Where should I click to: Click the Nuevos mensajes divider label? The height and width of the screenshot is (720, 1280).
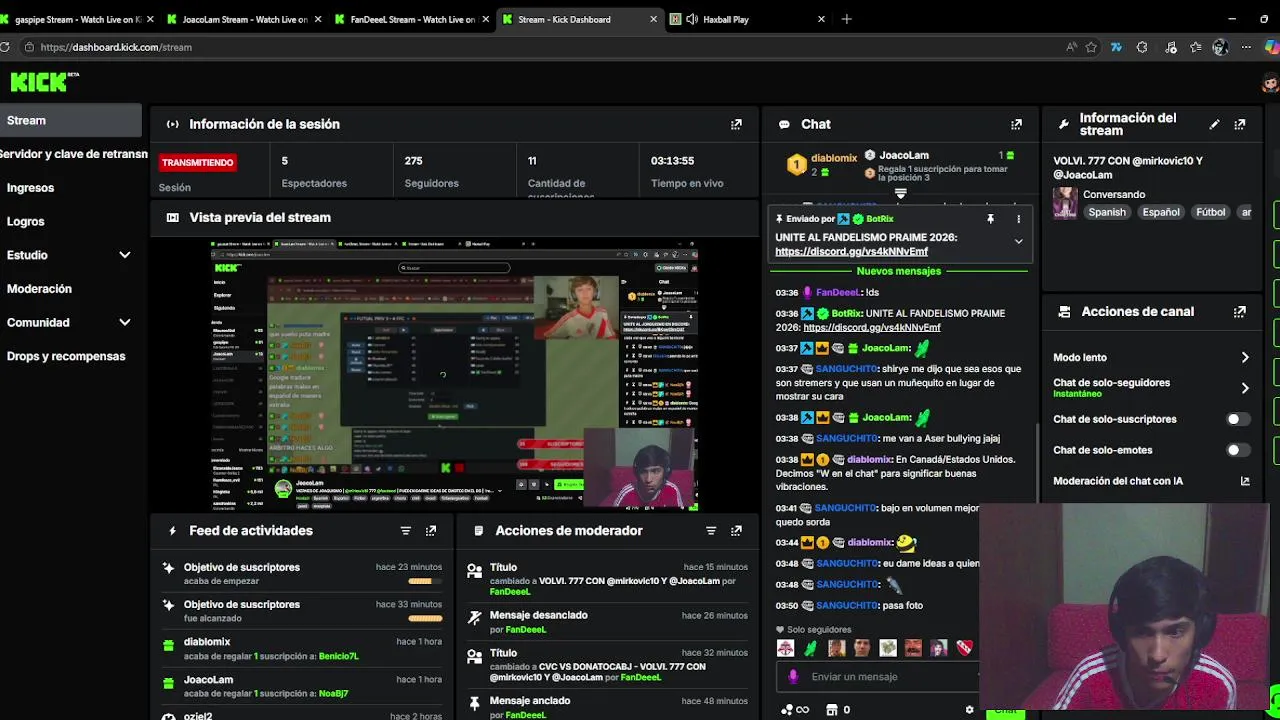pos(898,272)
